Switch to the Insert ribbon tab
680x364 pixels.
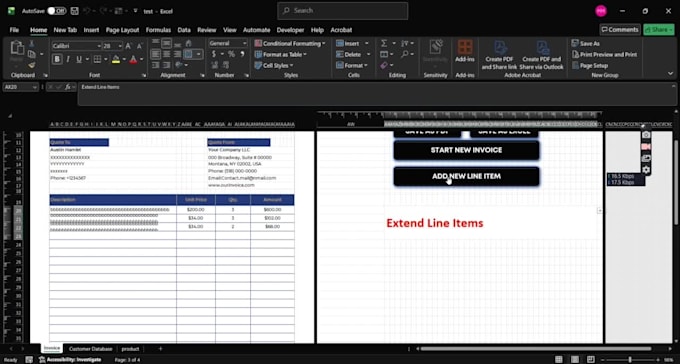pyautogui.click(x=92, y=30)
